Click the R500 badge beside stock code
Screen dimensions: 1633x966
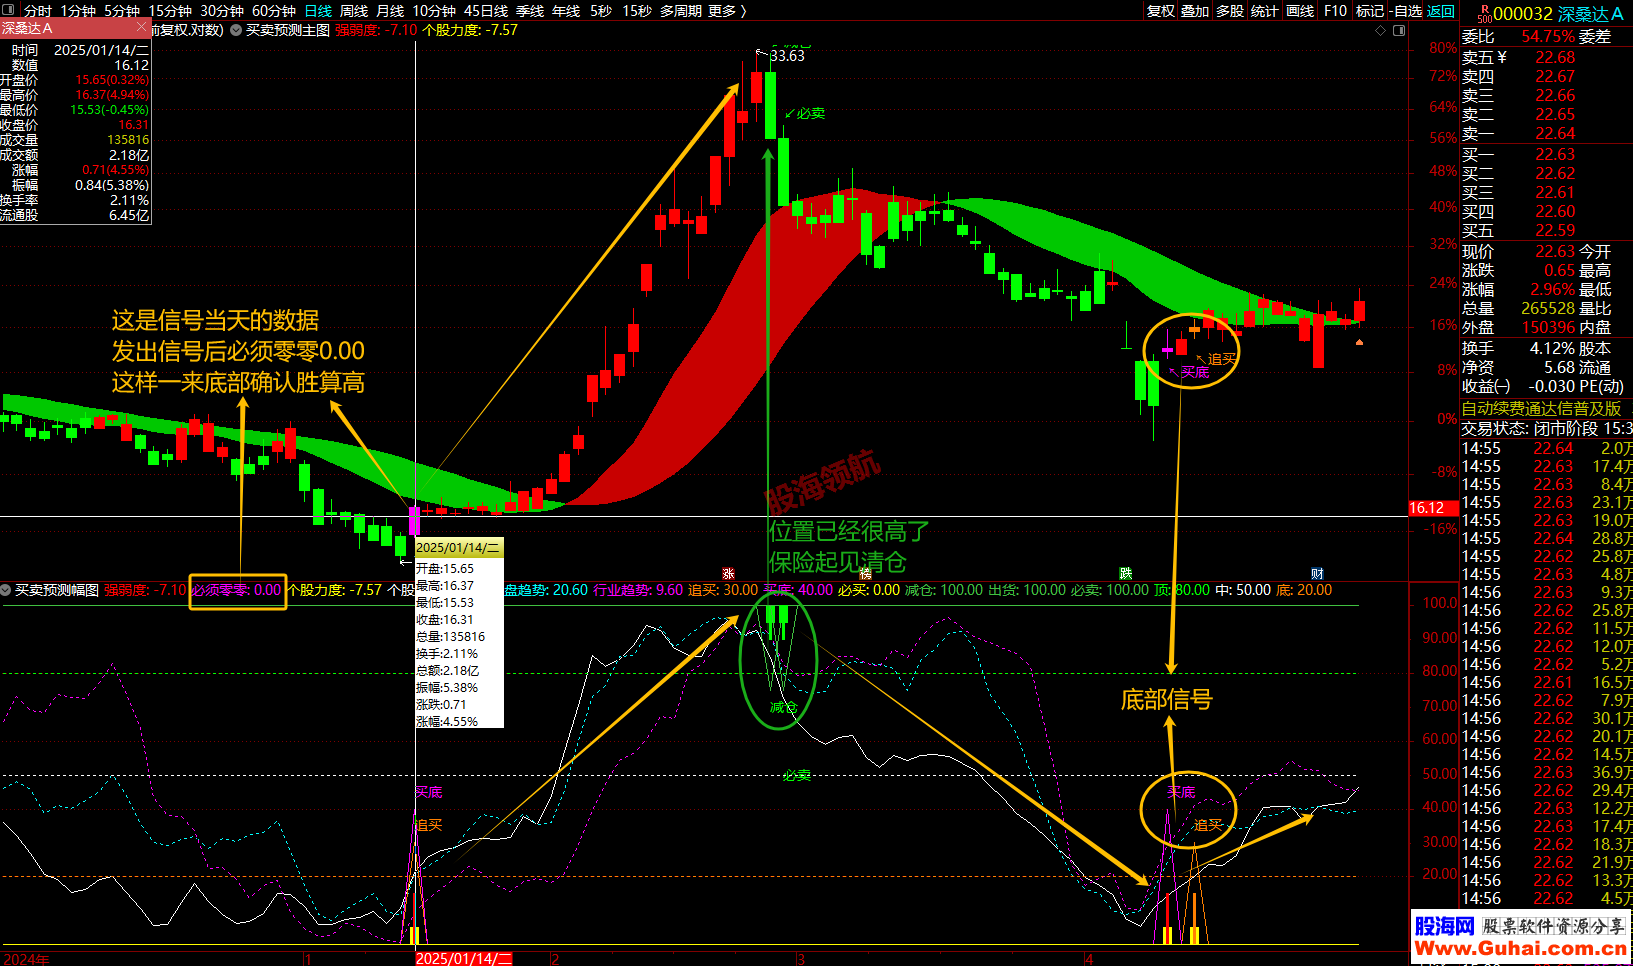(1483, 13)
